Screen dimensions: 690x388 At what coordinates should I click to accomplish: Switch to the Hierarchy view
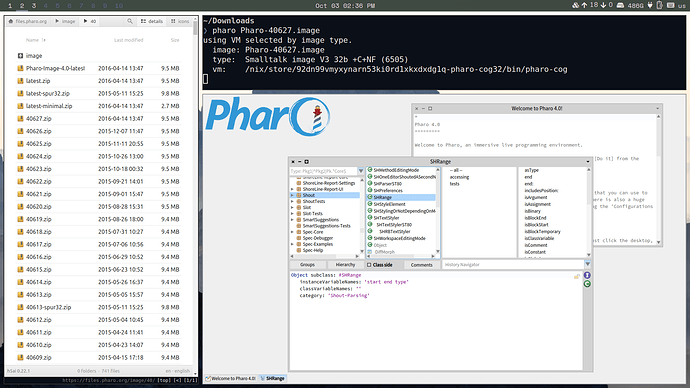[x=345, y=265]
